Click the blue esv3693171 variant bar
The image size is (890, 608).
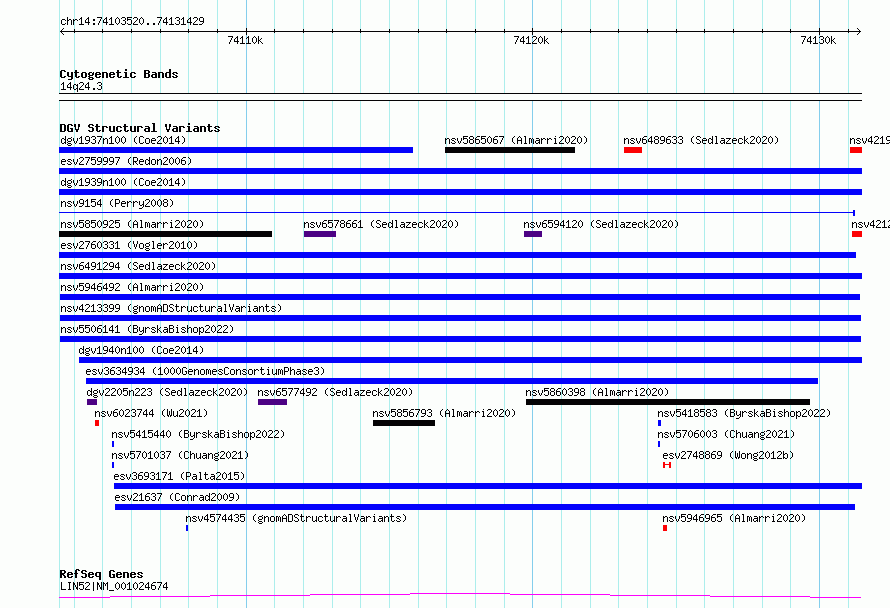[x=488, y=486]
